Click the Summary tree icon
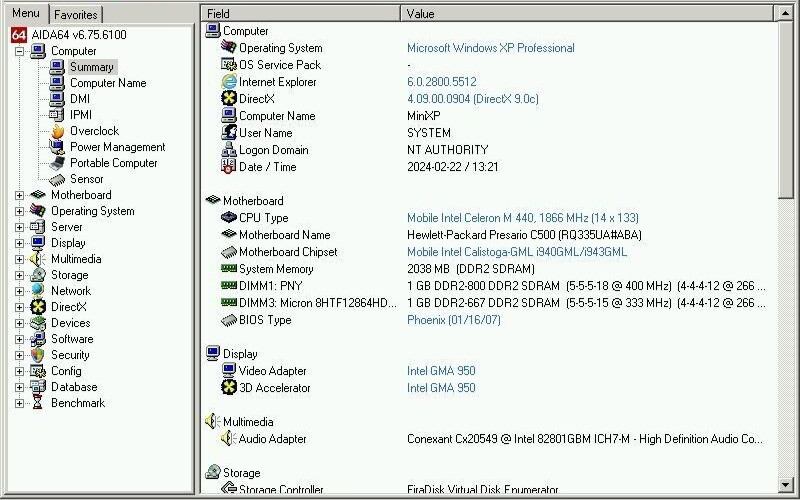The width and height of the screenshot is (800, 500). pos(57,67)
